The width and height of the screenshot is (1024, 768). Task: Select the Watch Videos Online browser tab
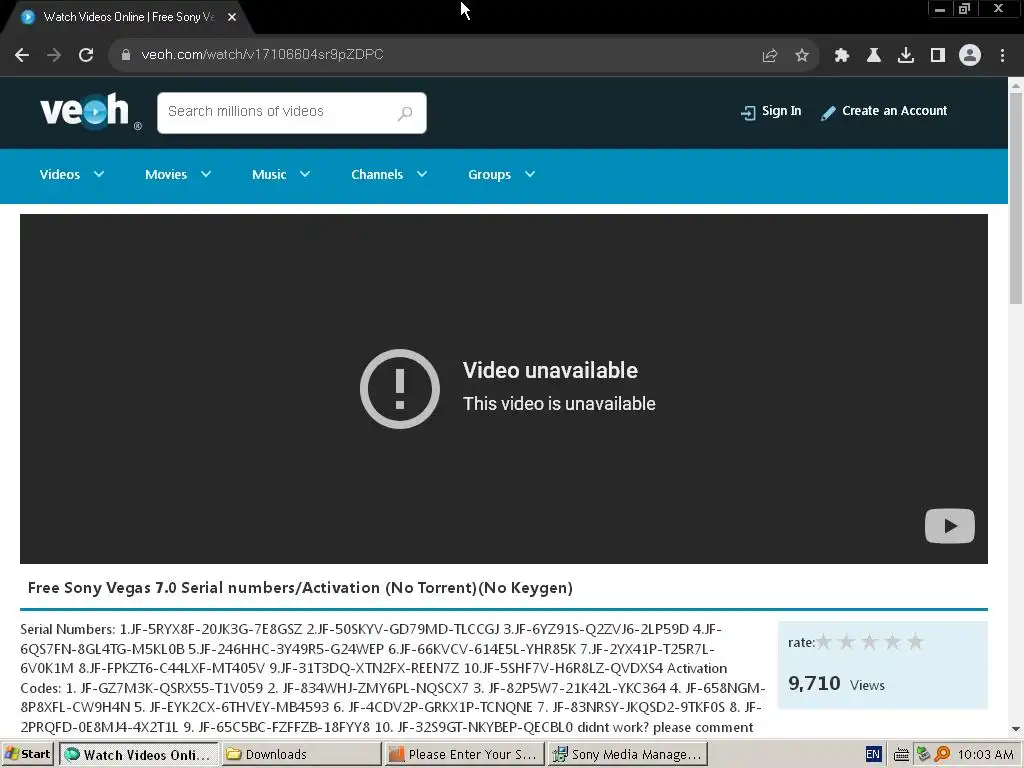(127, 17)
